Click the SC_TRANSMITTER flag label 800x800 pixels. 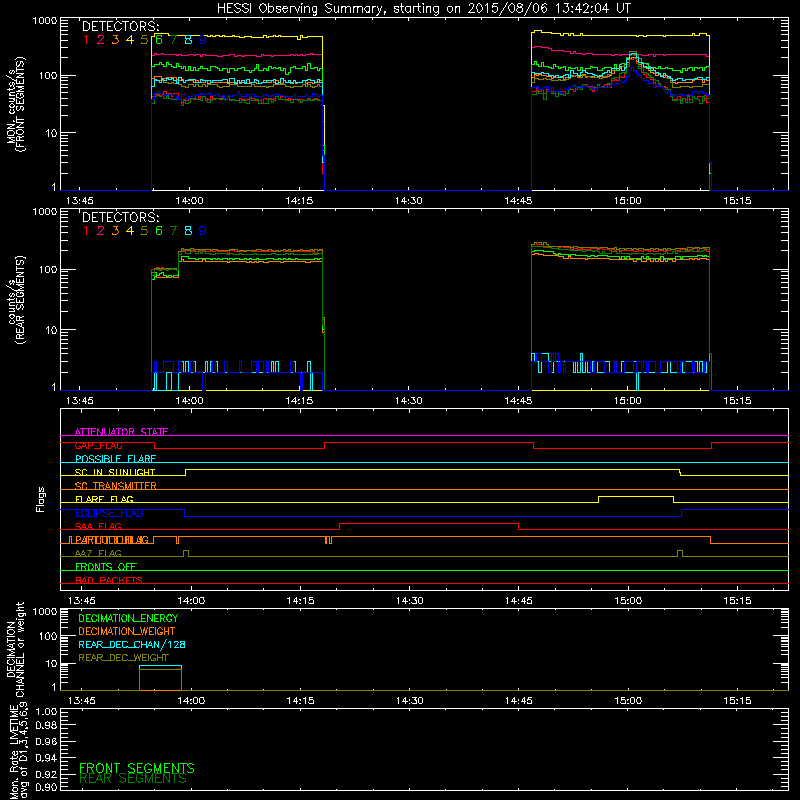tap(116, 486)
